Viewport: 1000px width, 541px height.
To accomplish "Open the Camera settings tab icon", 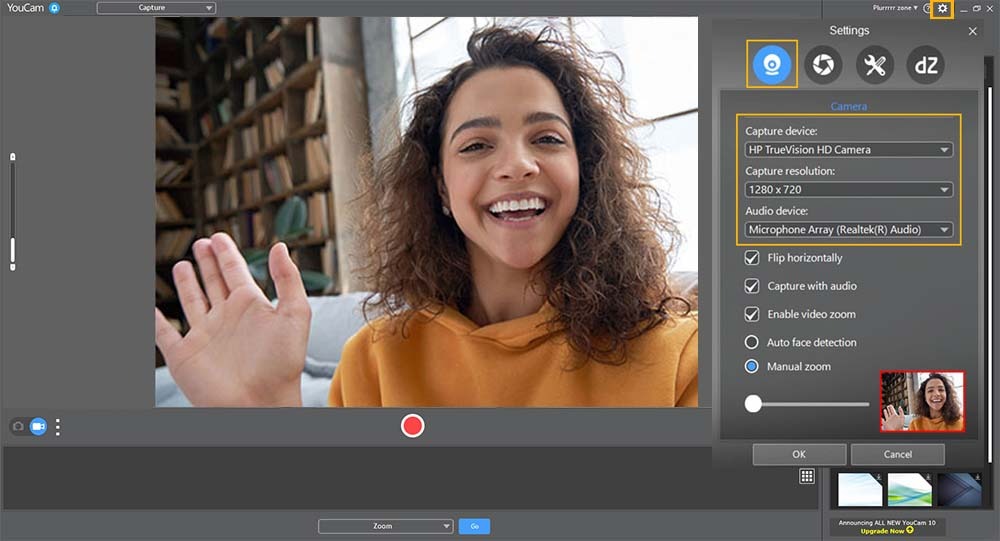I will [772, 64].
